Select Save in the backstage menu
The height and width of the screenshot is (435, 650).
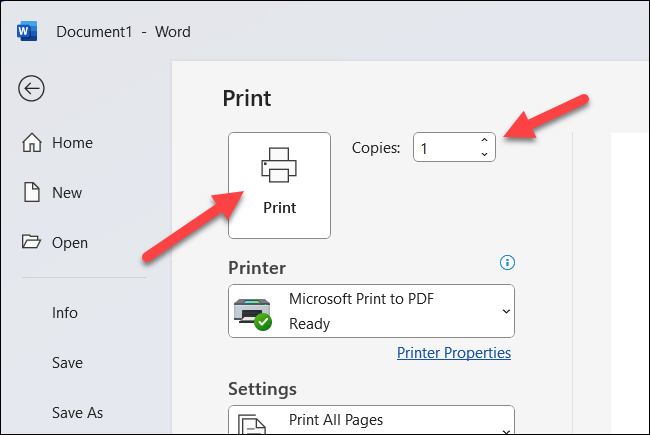pyautogui.click(x=67, y=363)
